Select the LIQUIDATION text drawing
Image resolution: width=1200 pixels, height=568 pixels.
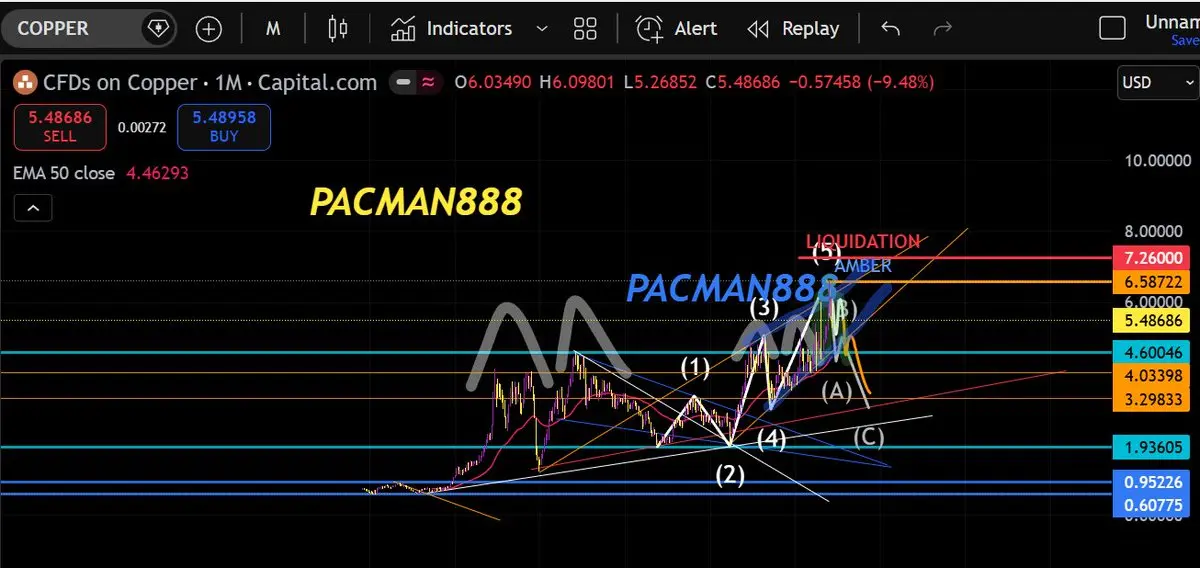point(863,241)
